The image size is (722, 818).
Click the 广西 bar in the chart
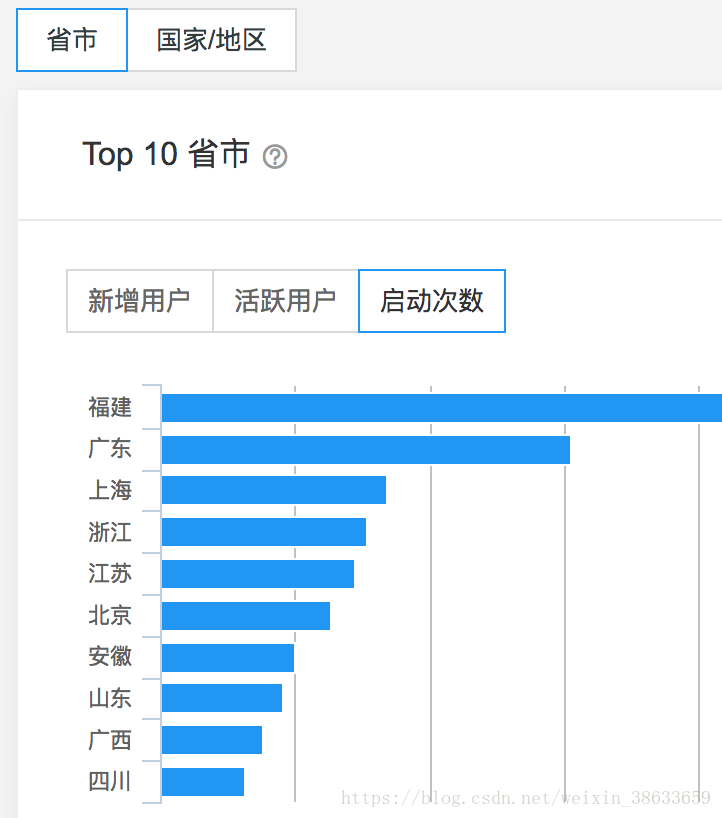tap(210, 739)
